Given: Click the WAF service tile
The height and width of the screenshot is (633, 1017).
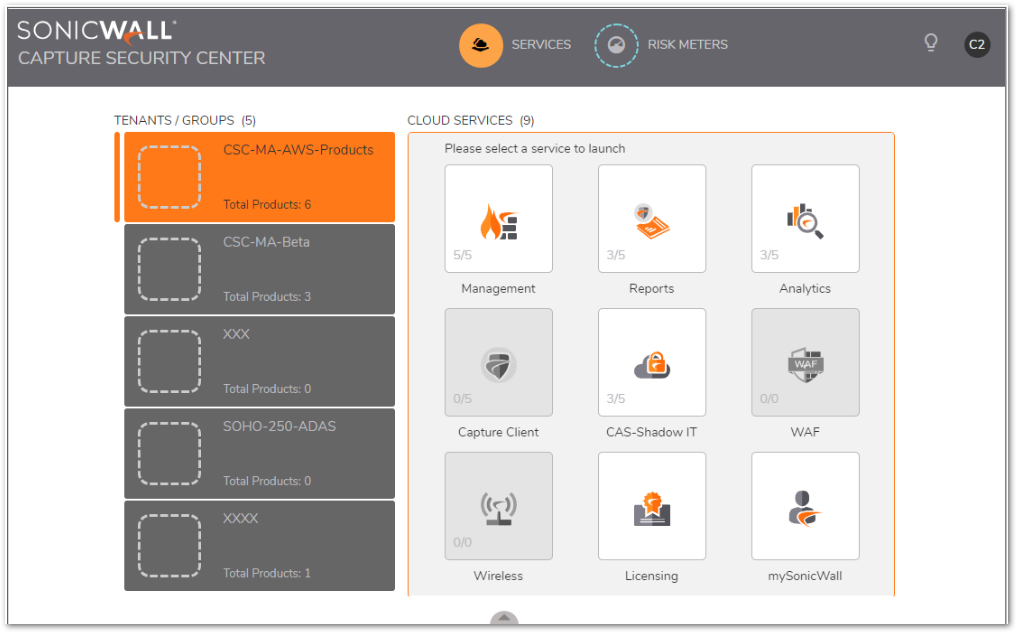Looking at the screenshot, I should coord(805,363).
